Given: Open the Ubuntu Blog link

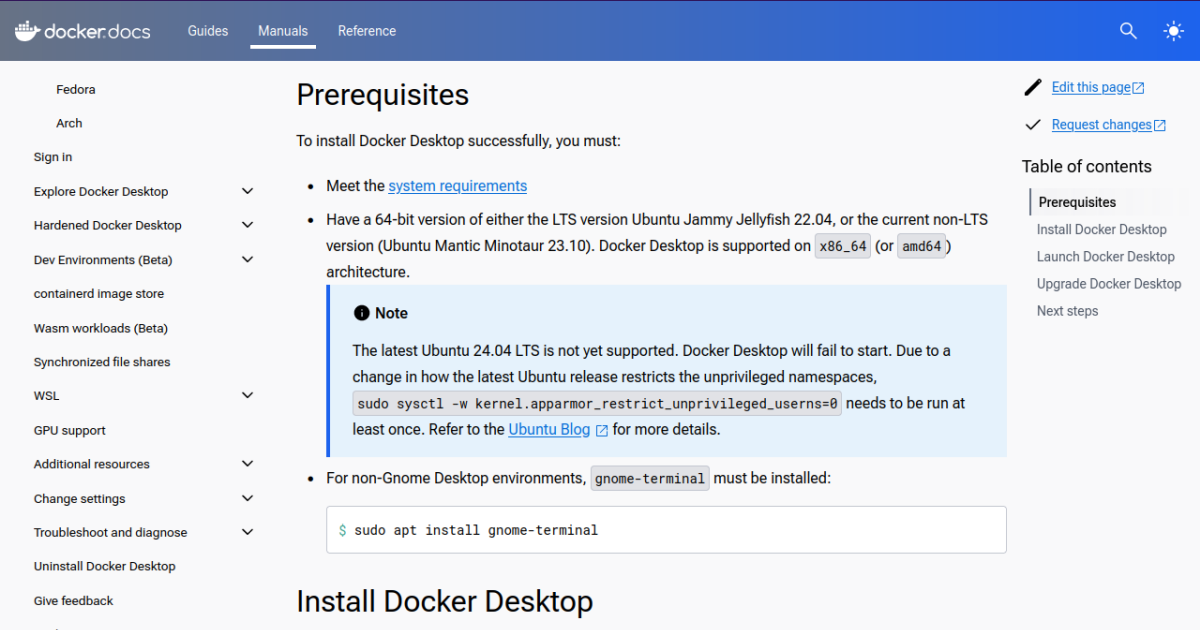Looking at the screenshot, I should click(x=549, y=430).
